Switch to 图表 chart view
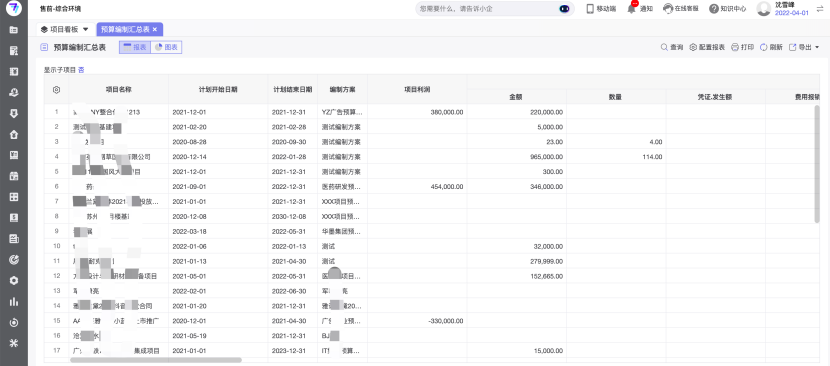Image resolution: width=830 pixels, height=366 pixels. click(x=166, y=47)
